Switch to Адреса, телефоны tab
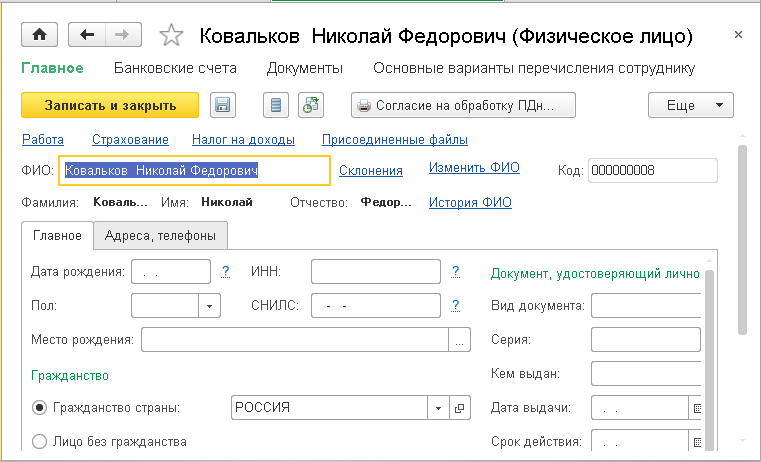Screen dimensions: 761x462 click(x=160, y=235)
